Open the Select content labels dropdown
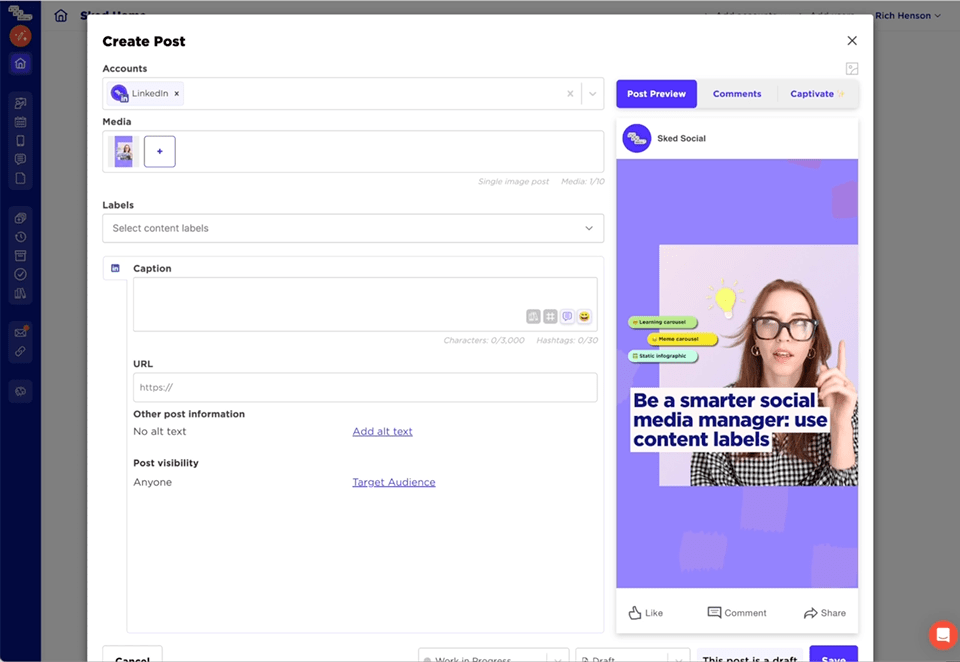The image size is (960, 662). coord(353,228)
